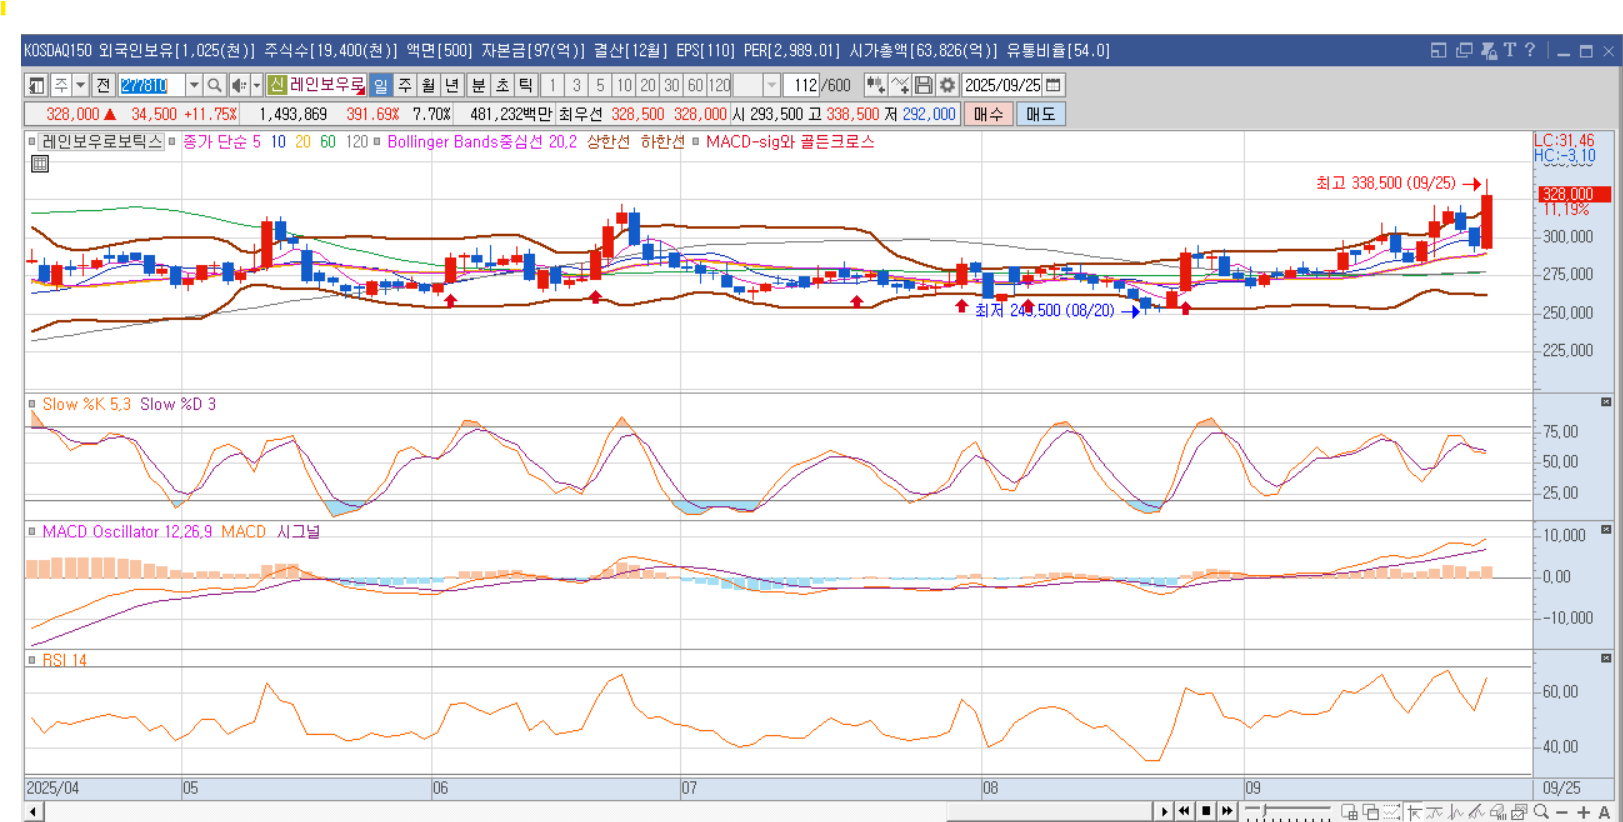Click the T font icon in title bar

coord(1510,50)
